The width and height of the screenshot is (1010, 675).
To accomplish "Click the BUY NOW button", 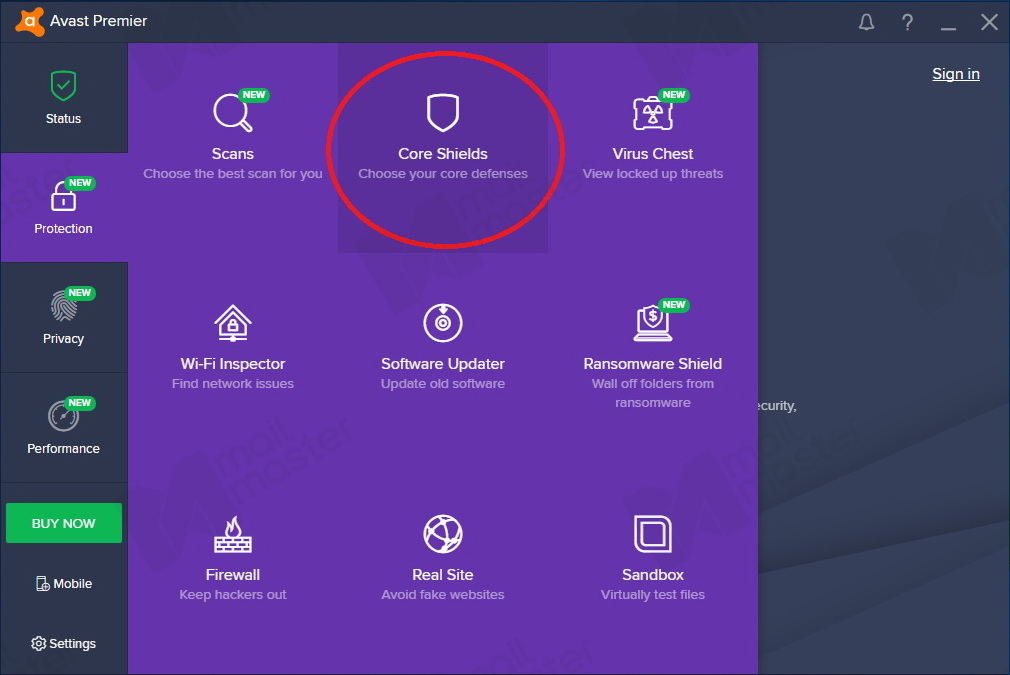I will (x=64, y=523).
